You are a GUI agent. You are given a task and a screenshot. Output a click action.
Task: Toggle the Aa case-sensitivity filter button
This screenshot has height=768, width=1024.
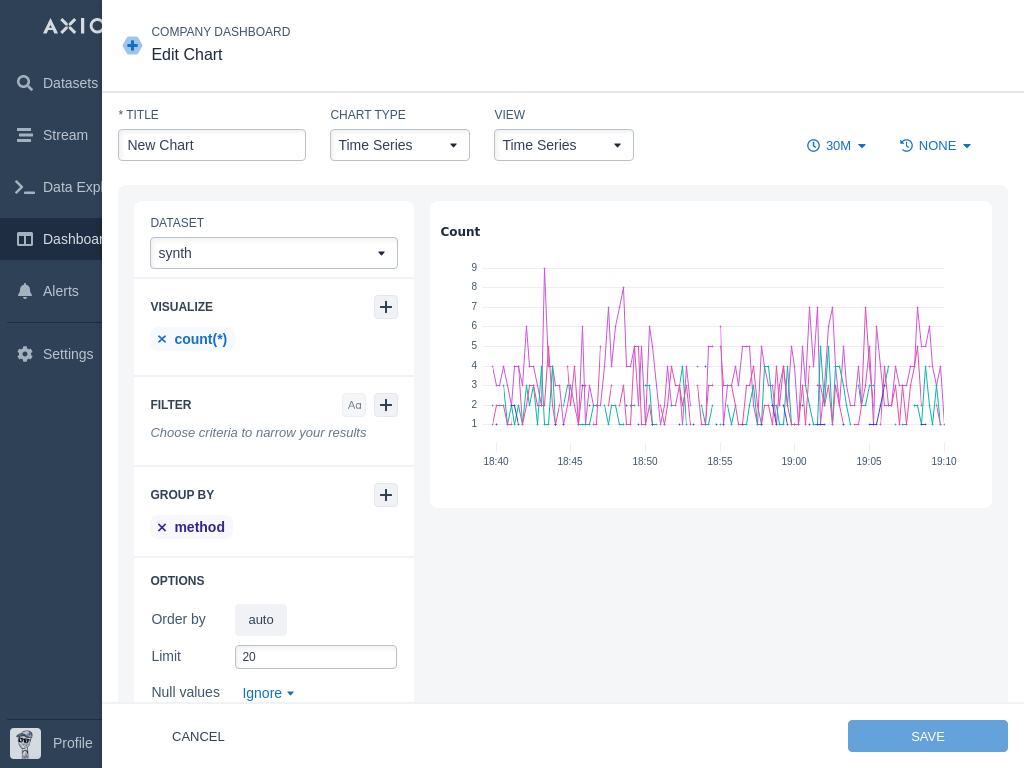click(354, 405)
